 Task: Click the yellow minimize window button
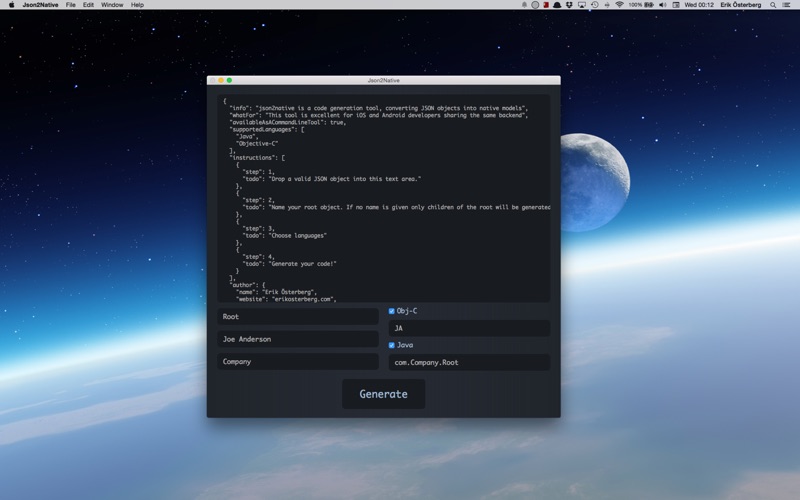221,80
